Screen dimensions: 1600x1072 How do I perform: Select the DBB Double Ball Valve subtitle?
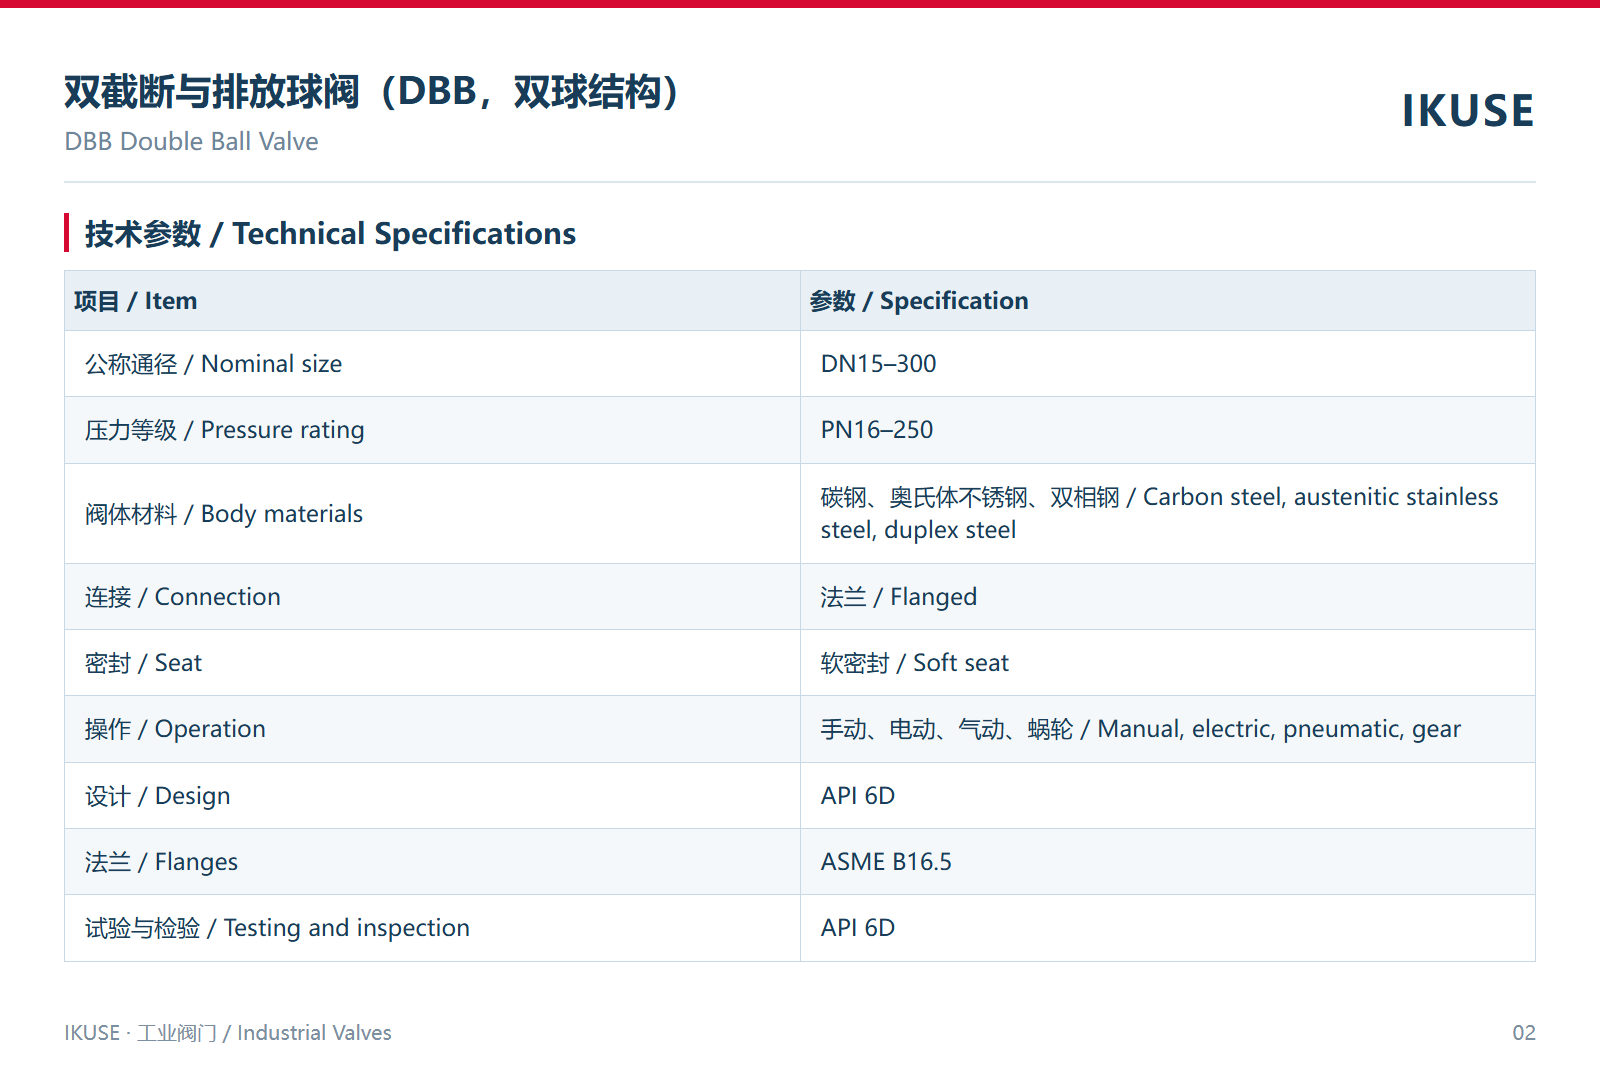click(191, 142)
